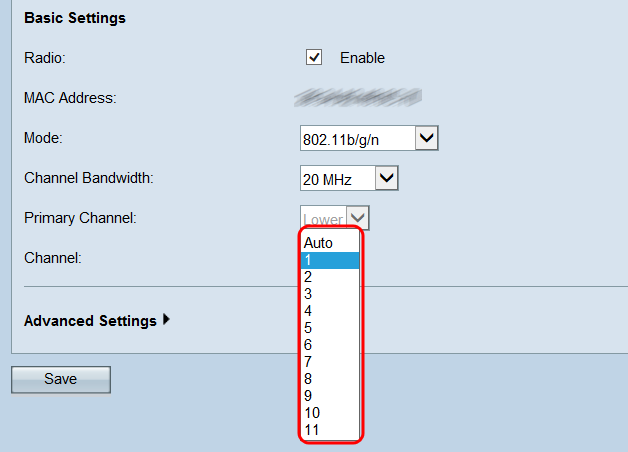Pick channel 3 from the dropdown list

(330, 294)
